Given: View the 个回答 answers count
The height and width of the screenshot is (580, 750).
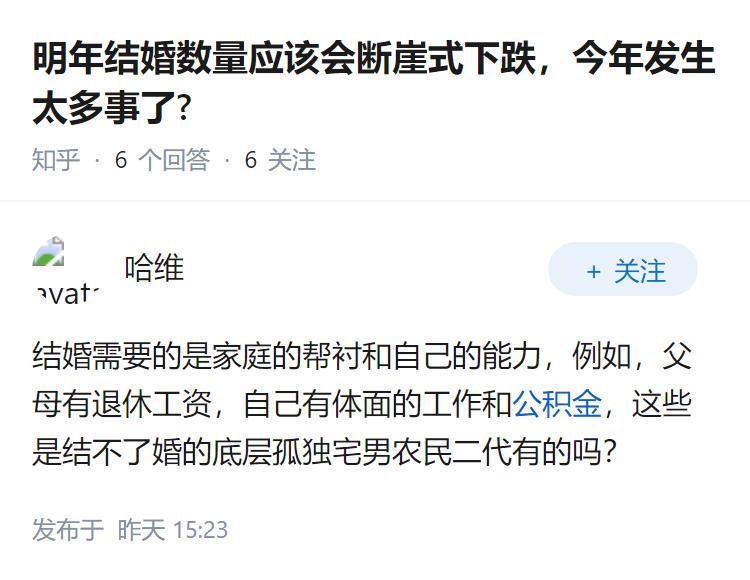Looking at the screenshot, I should point(173,160).
